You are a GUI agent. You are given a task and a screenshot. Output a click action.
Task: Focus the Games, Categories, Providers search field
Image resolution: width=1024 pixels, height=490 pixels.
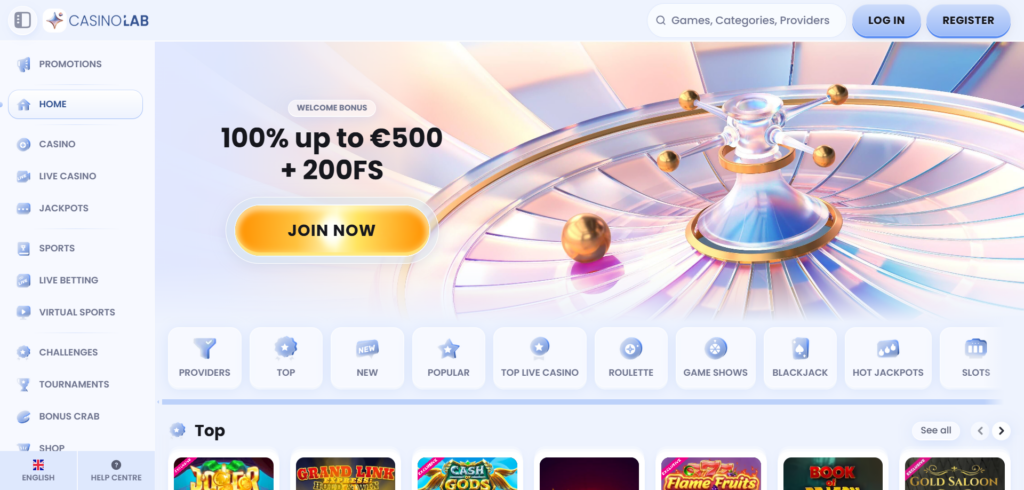point(746,20)
